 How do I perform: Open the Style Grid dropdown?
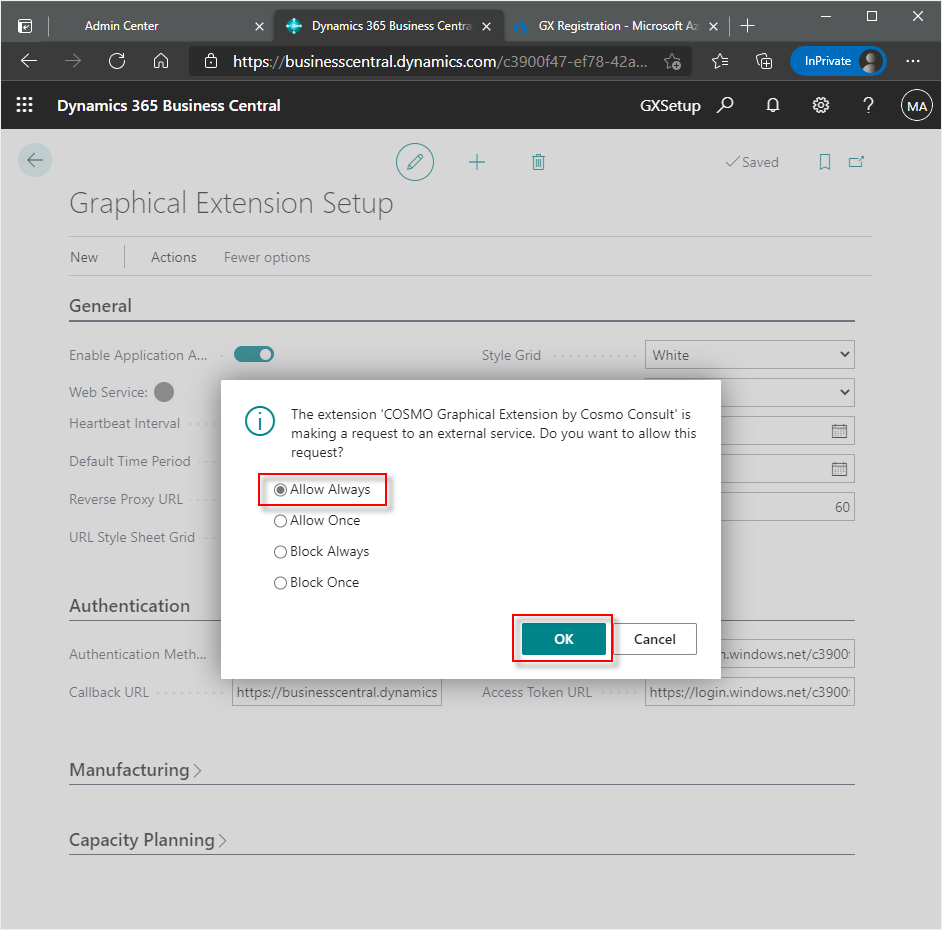point(749,355)
